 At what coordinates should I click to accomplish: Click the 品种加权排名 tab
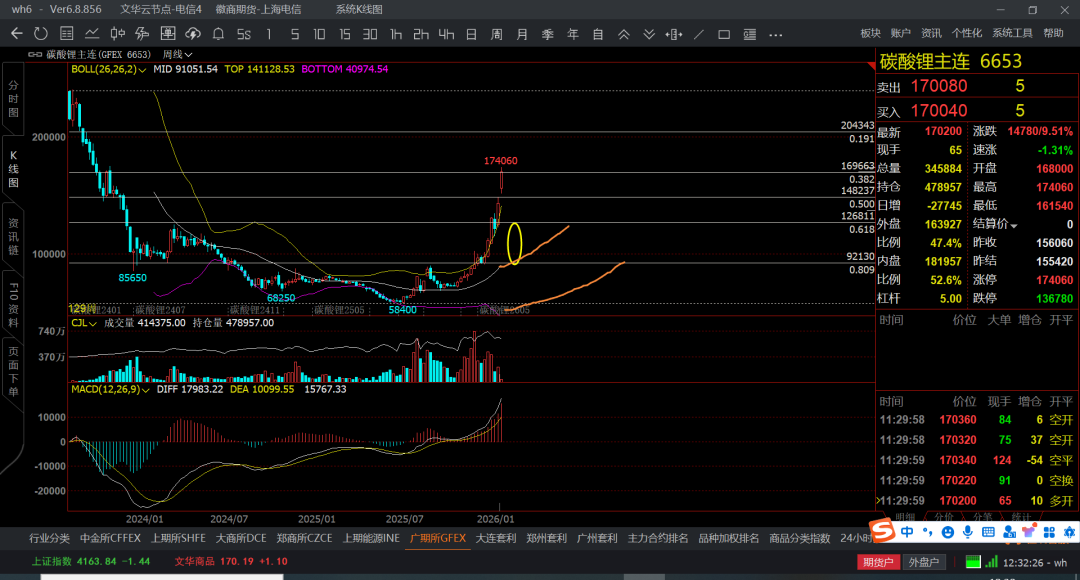tap(729, 538)
